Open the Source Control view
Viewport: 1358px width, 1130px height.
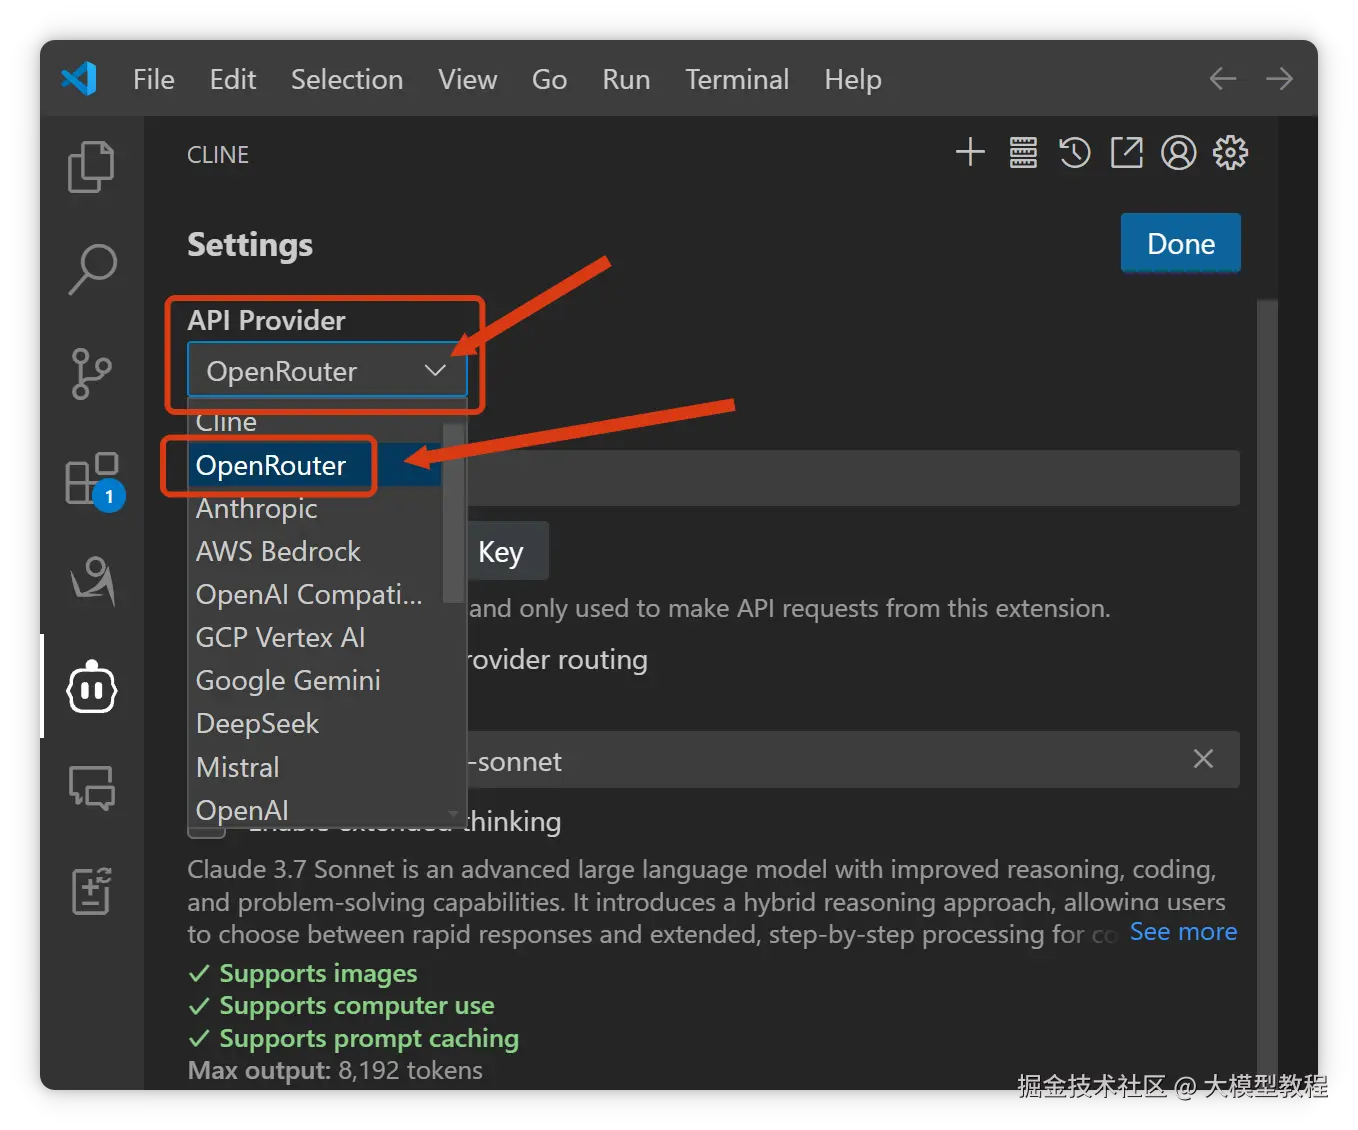pyautogui.click(x=92, y=374)
